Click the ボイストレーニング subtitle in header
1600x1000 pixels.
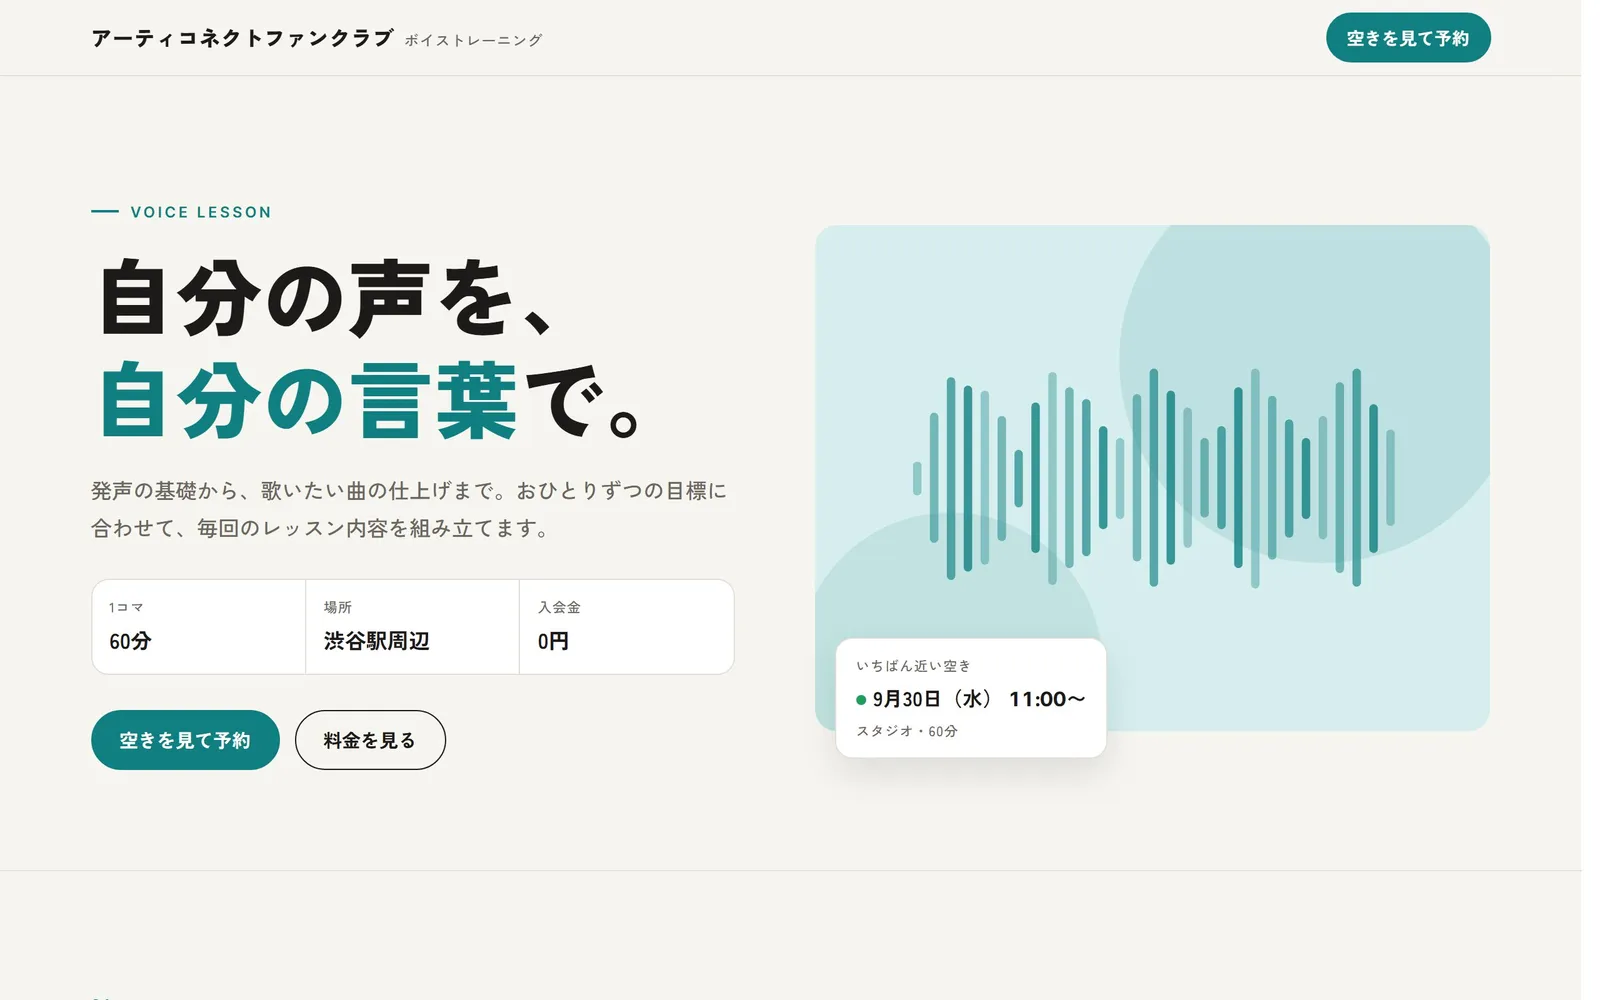point(473,40)
